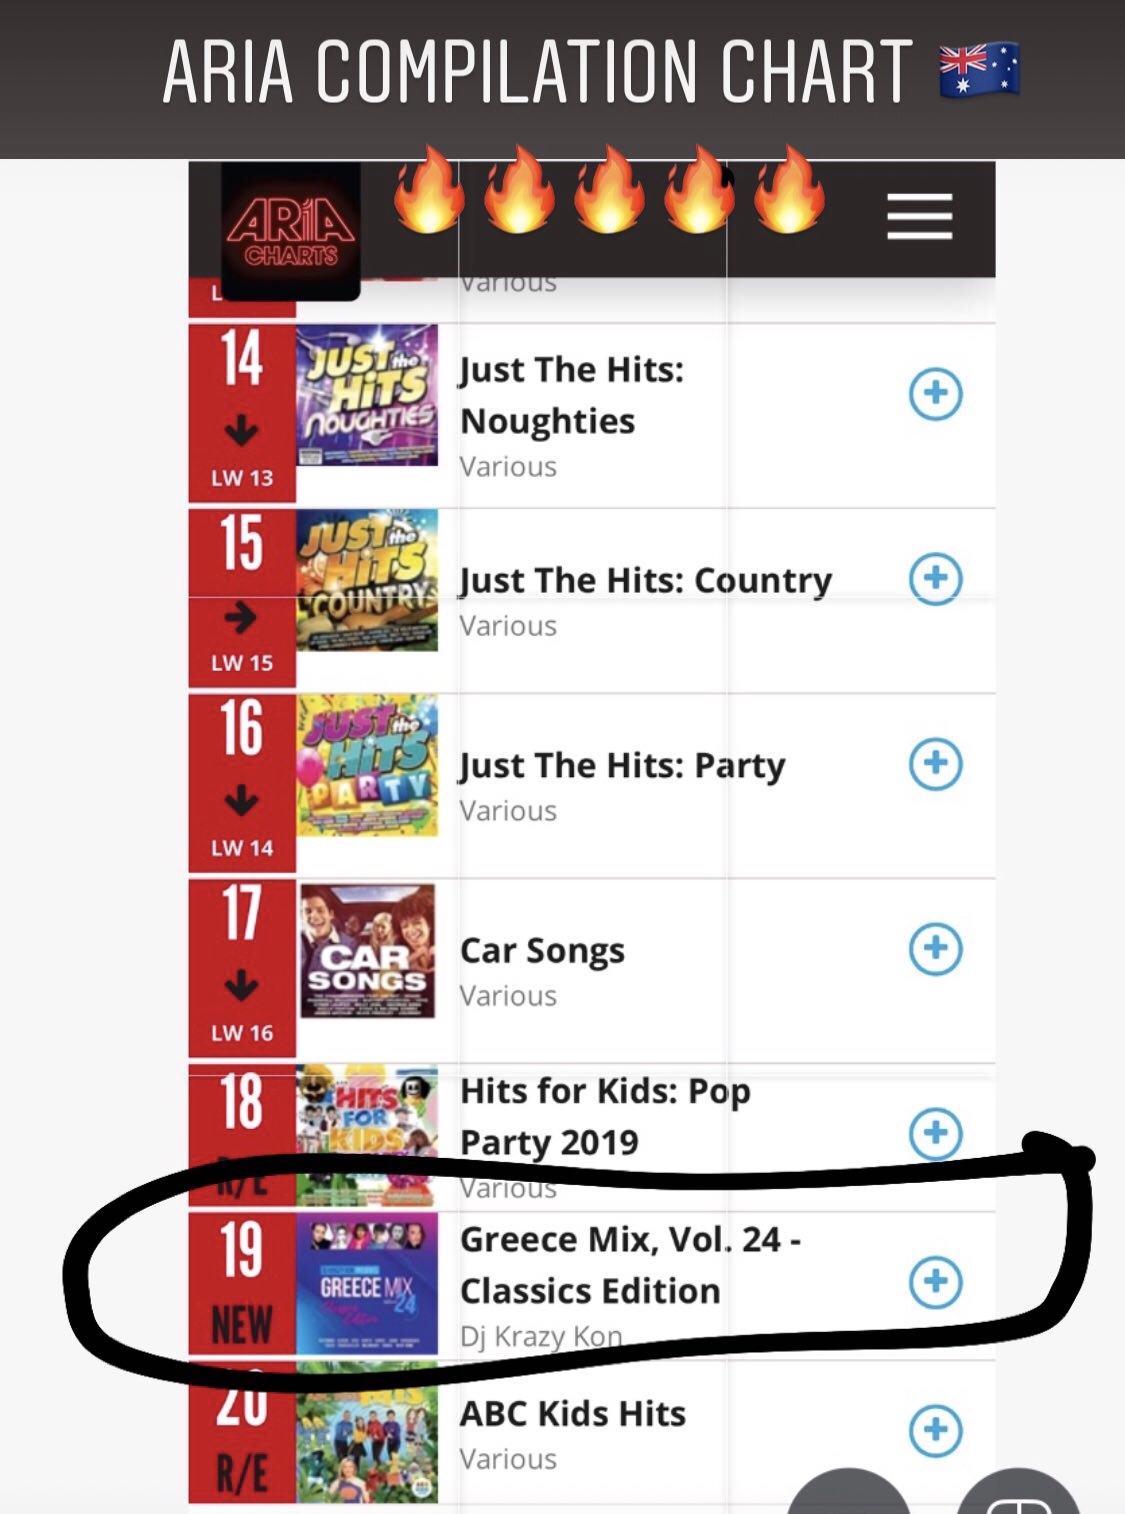The width and height of the screenshot is (1125, 1514).
Task: Click Greece Mix, Vol. 24 title
Action: pos(630,1265)
